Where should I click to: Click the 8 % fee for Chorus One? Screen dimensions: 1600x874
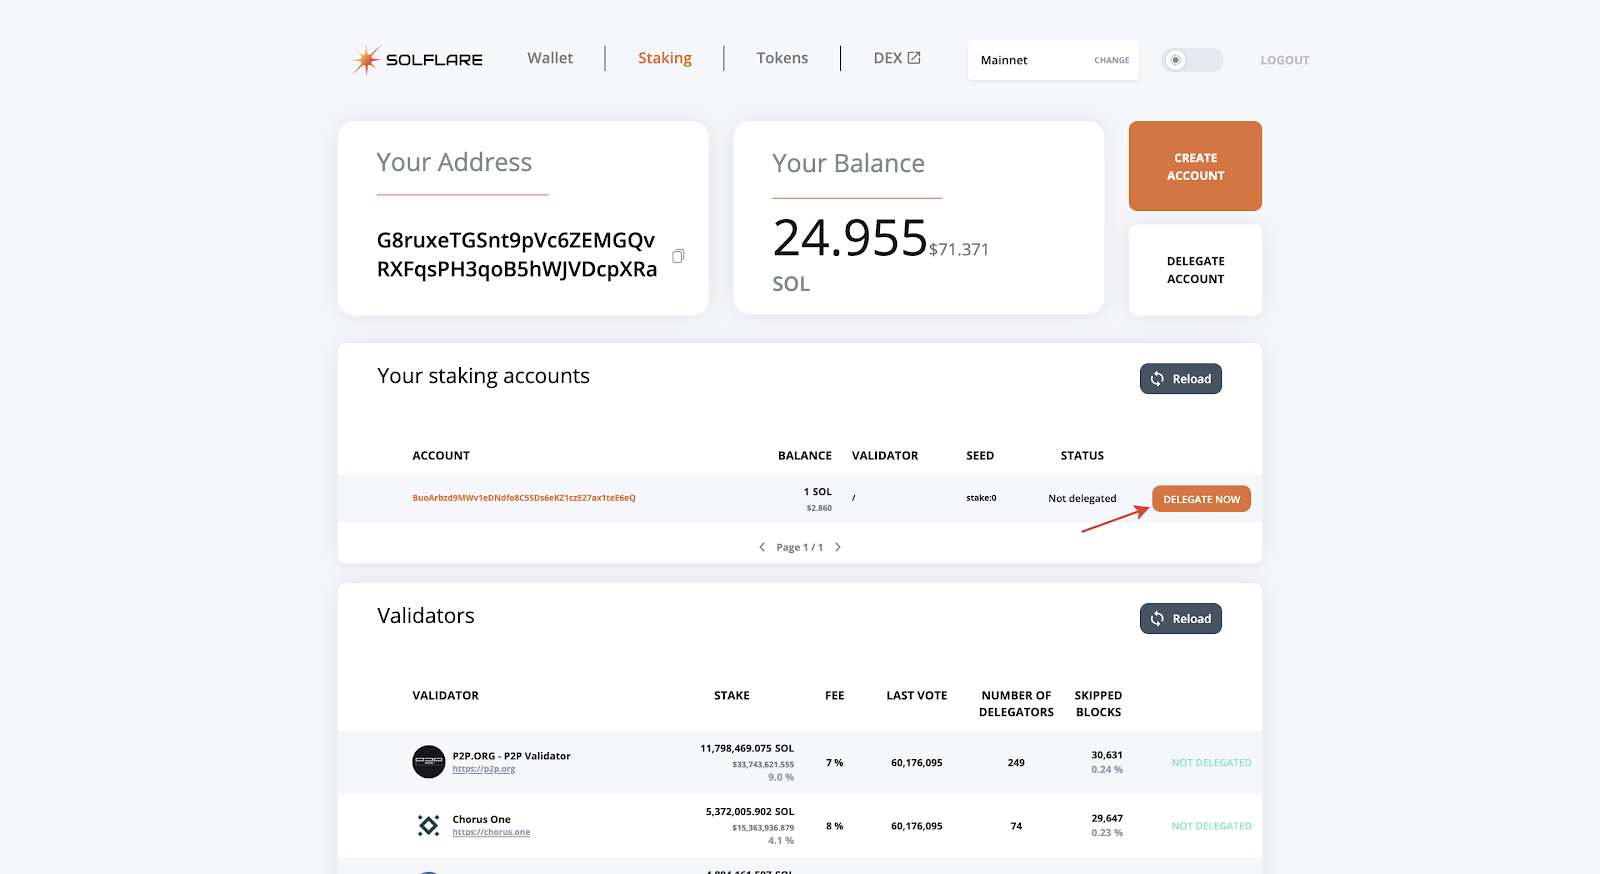pyautogui.click(x=834, y=826)
